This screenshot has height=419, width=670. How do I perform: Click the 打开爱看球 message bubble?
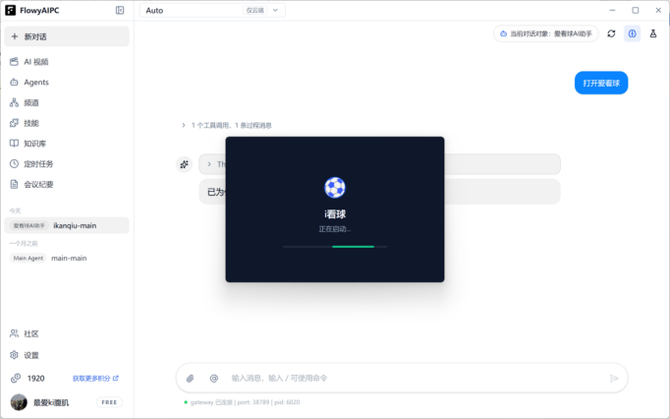point(601,83)
